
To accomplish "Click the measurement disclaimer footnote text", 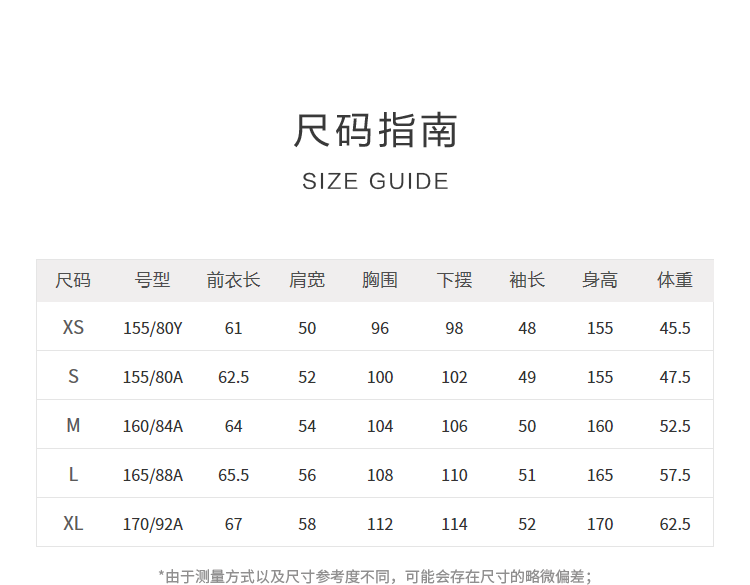I will [x=375, y=575].
